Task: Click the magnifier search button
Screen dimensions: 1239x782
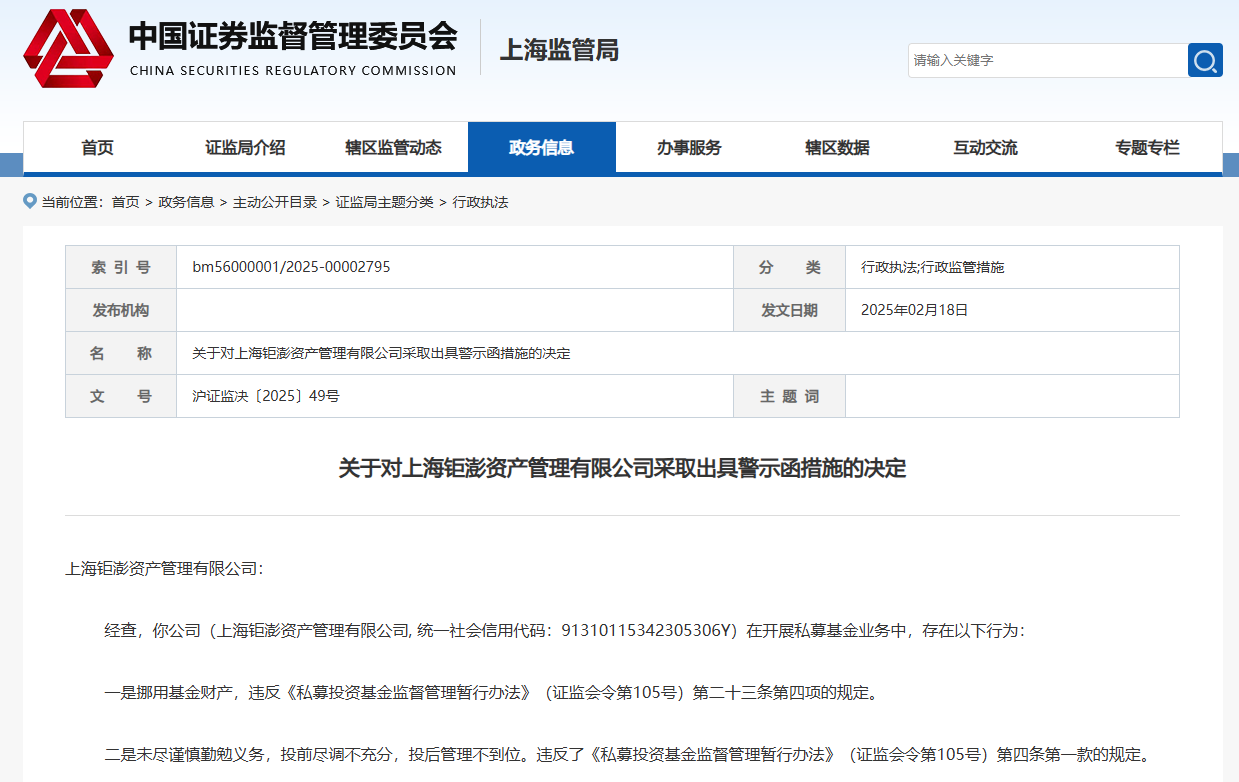Action: pyautogui.click(x=1205, y=60)
